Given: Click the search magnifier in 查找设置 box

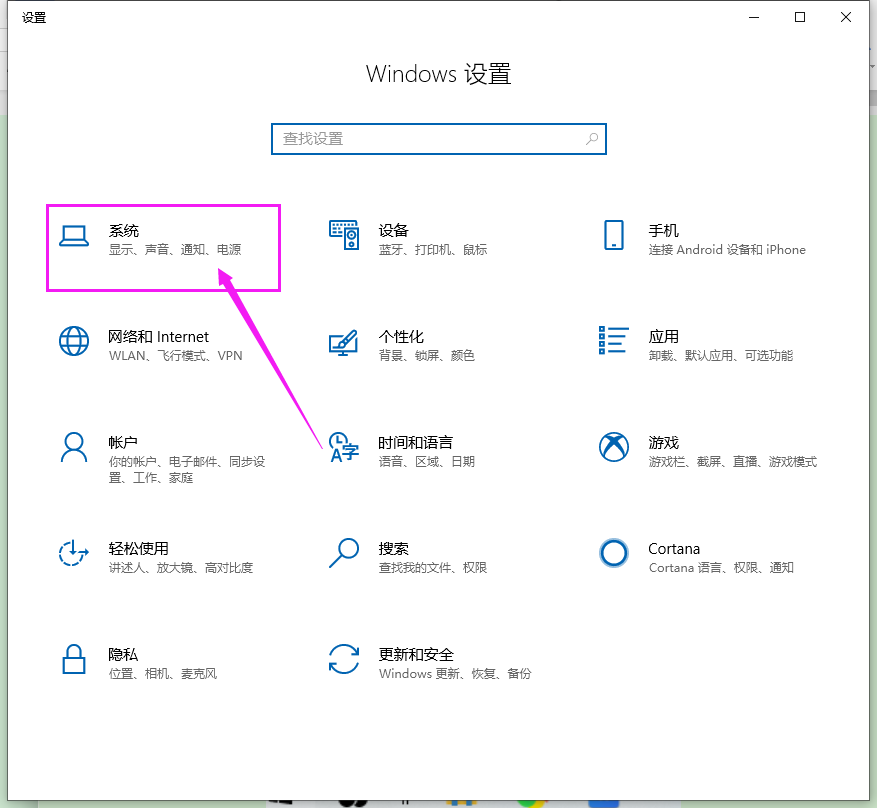Looking at the screenshot, I should tap(592, 139).
